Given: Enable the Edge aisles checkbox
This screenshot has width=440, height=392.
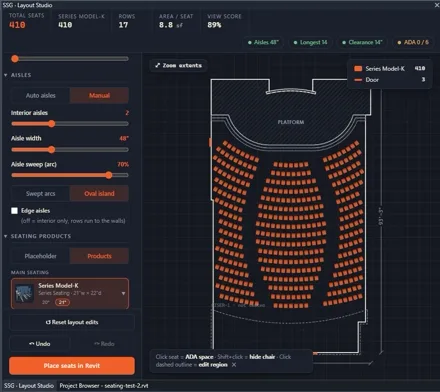Looking at the screenshot, I should click(14, 211).
